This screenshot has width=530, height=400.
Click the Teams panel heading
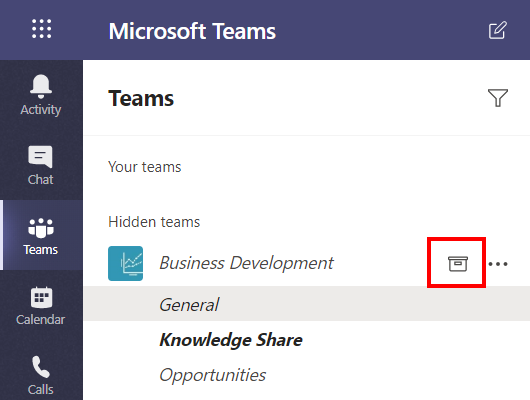141,98
